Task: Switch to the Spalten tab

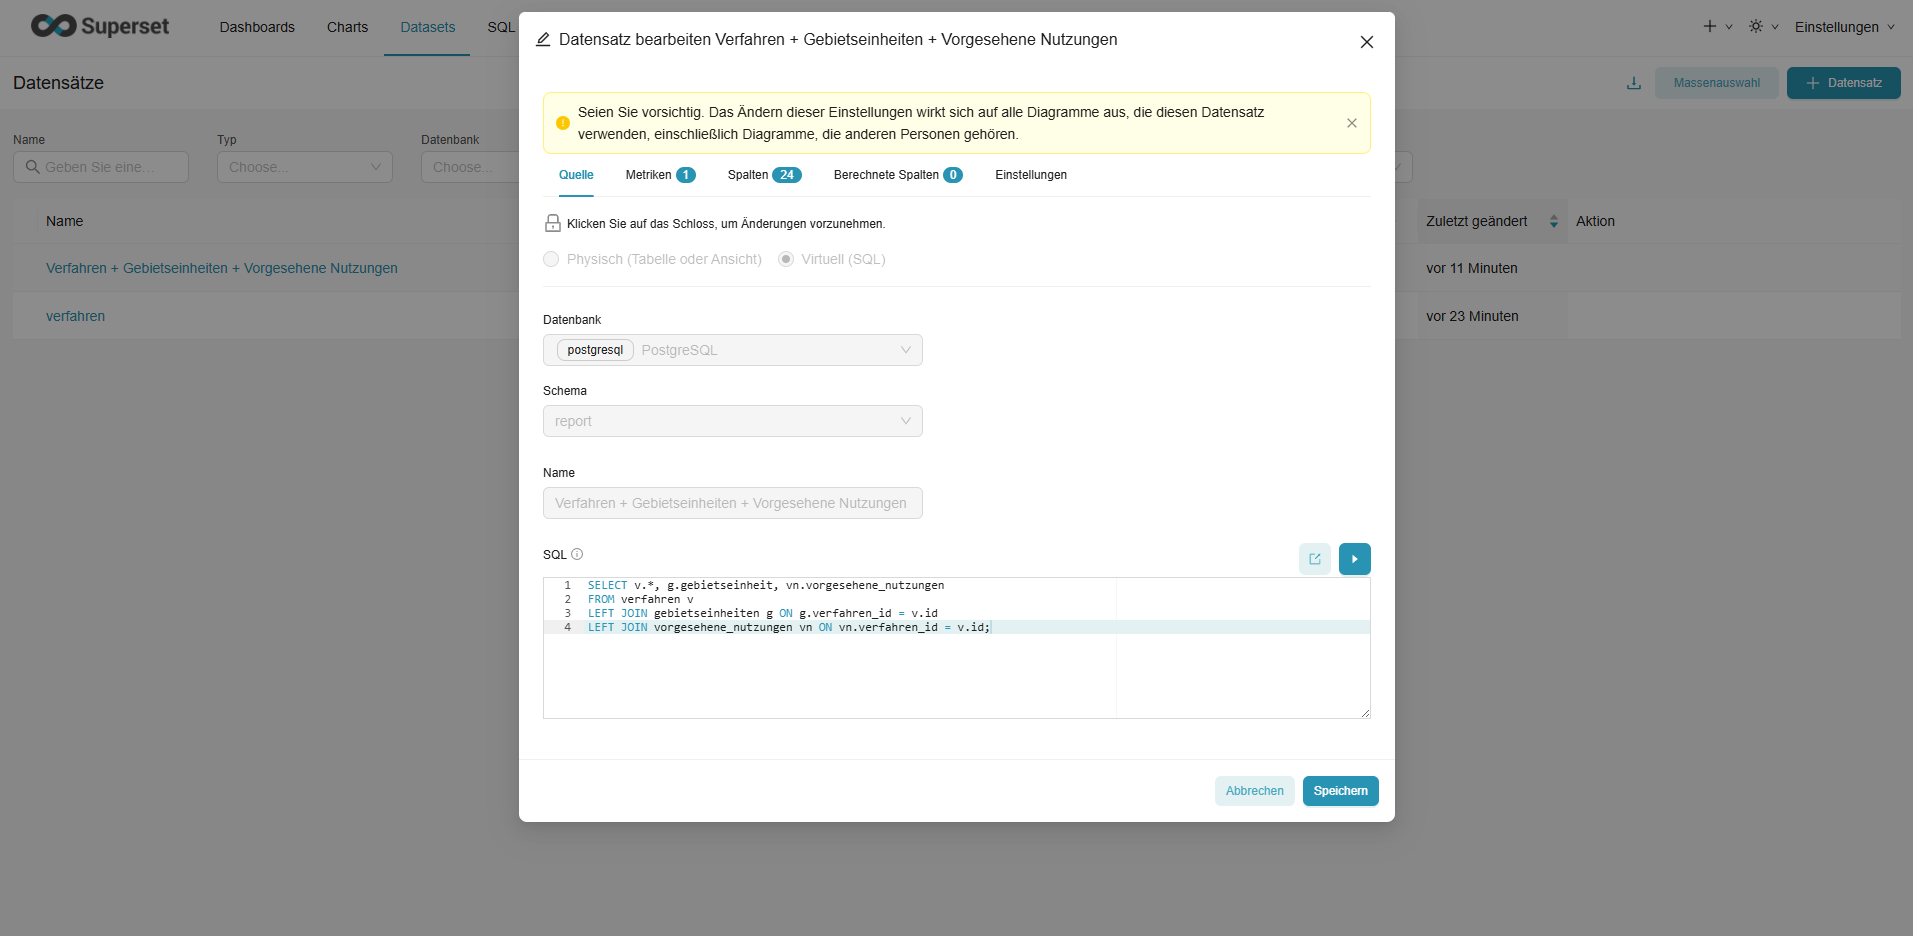Action: 764,175
